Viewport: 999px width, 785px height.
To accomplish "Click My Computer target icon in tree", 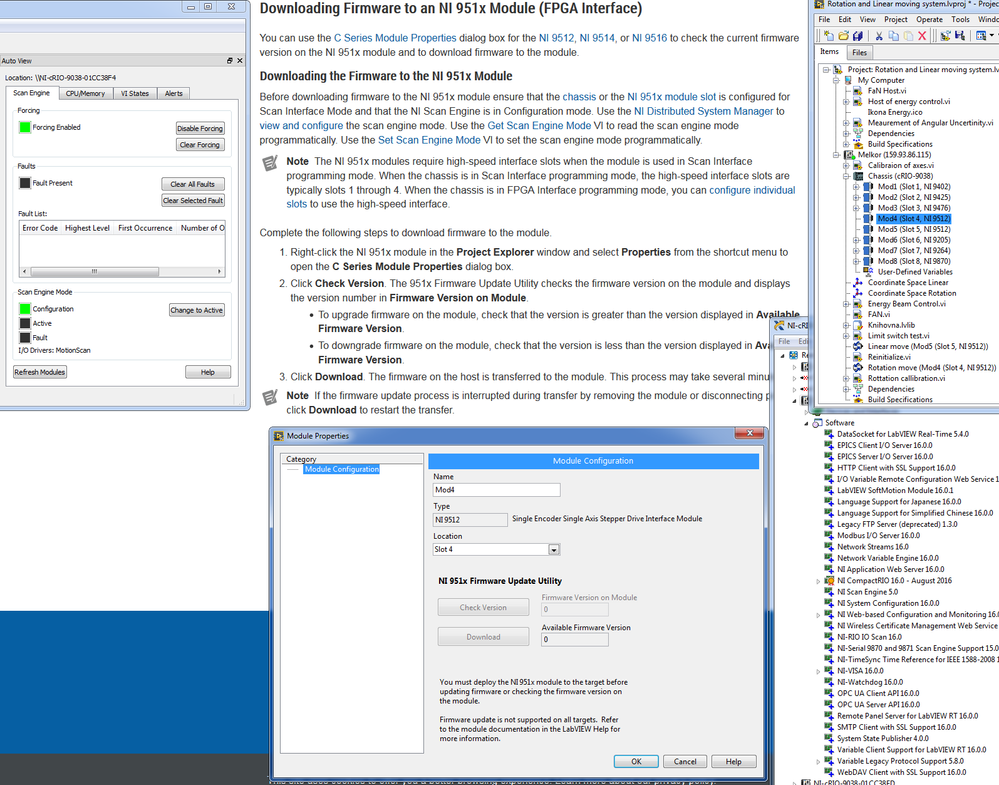I will pos(849,80).
